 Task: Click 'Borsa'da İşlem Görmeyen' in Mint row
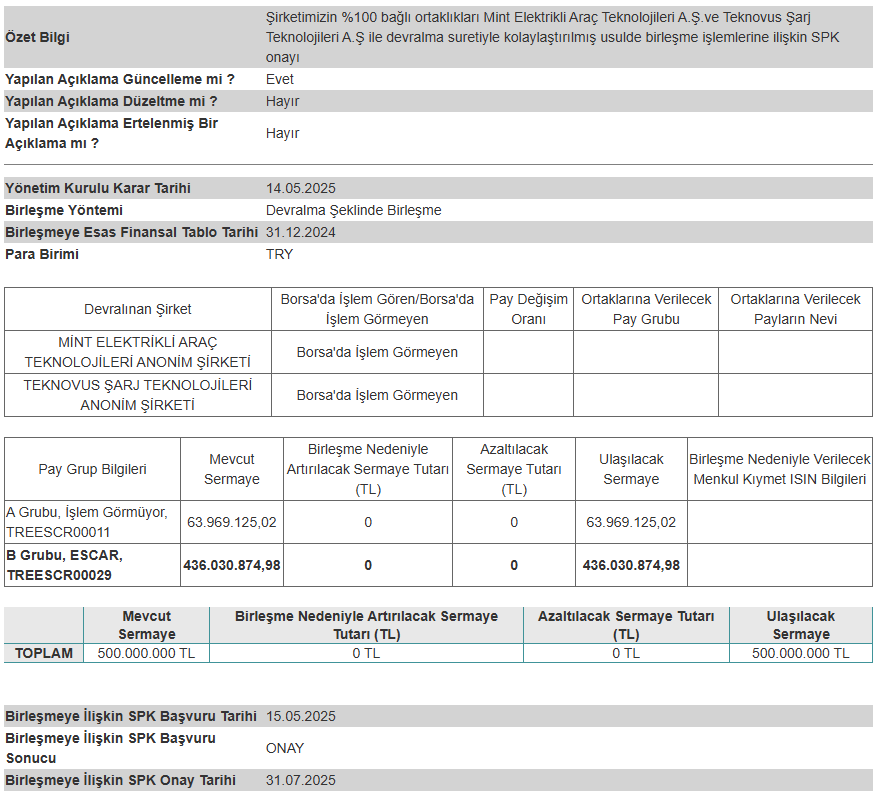377,352
